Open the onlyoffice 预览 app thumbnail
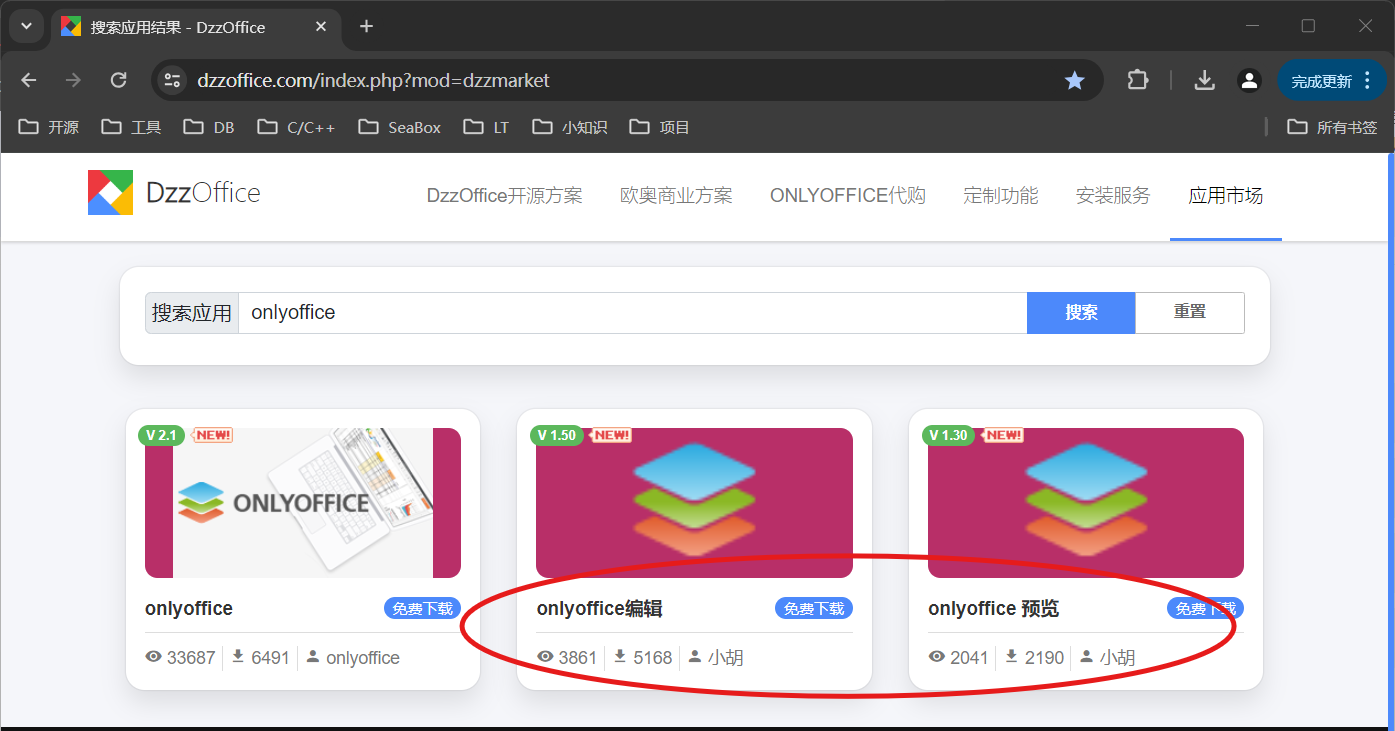Screen dimensions: 1395x731 1086,503
